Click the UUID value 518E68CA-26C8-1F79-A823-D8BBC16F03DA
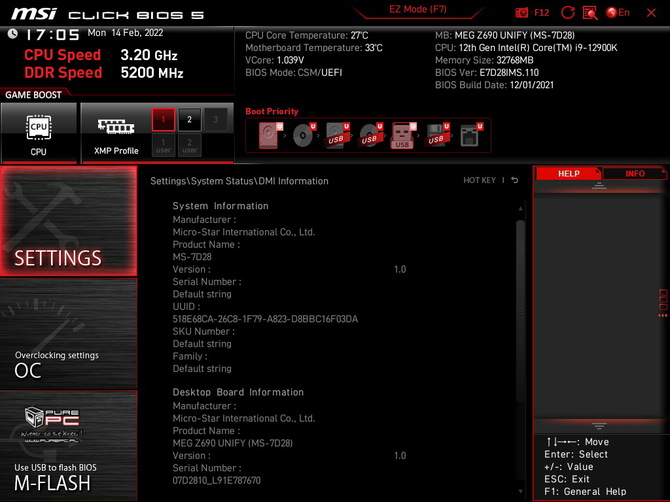The width and height of the screenshot is (670, 502). (x=265, y=319)
